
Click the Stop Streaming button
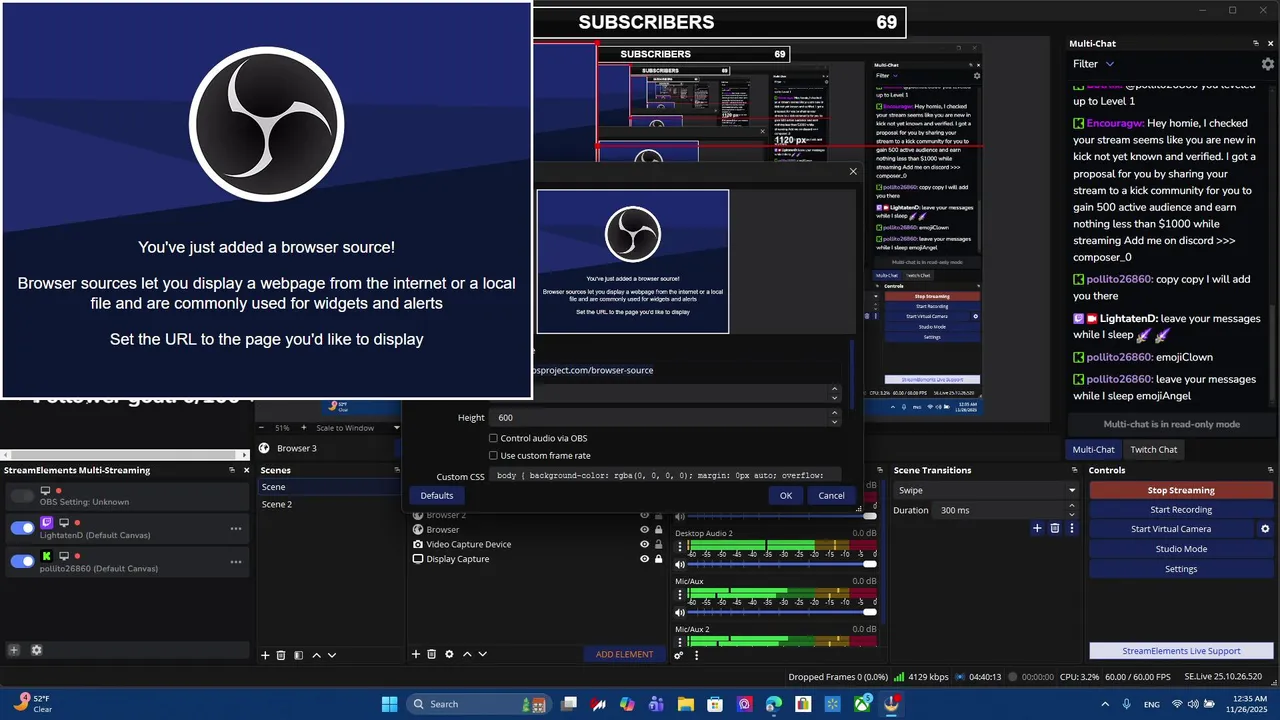click(1181, 490)
